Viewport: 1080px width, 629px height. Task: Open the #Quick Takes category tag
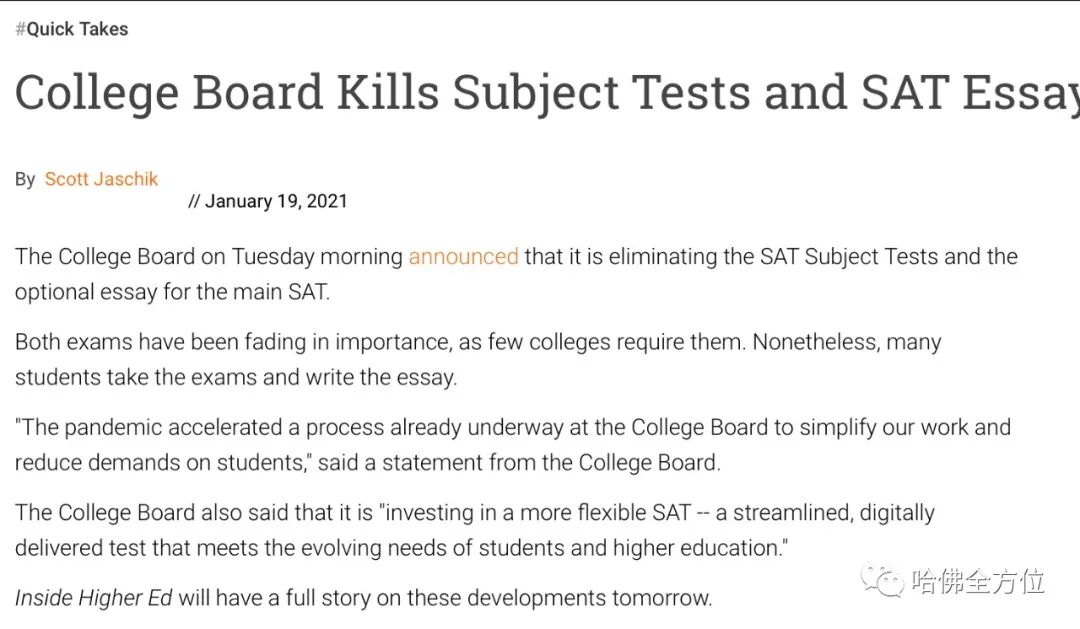(72, 29)
